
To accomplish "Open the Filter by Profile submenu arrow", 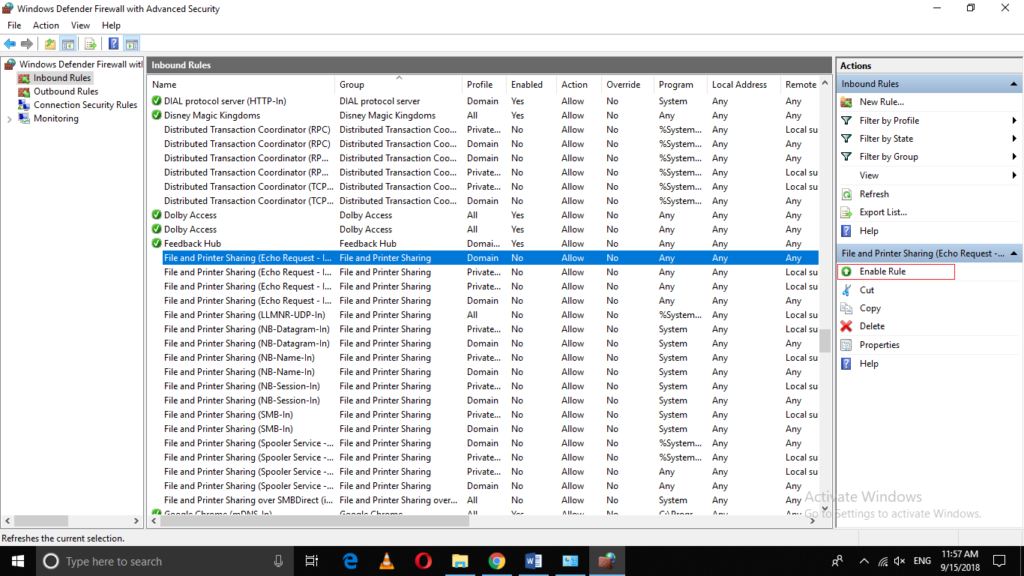I will point(1014,120).
